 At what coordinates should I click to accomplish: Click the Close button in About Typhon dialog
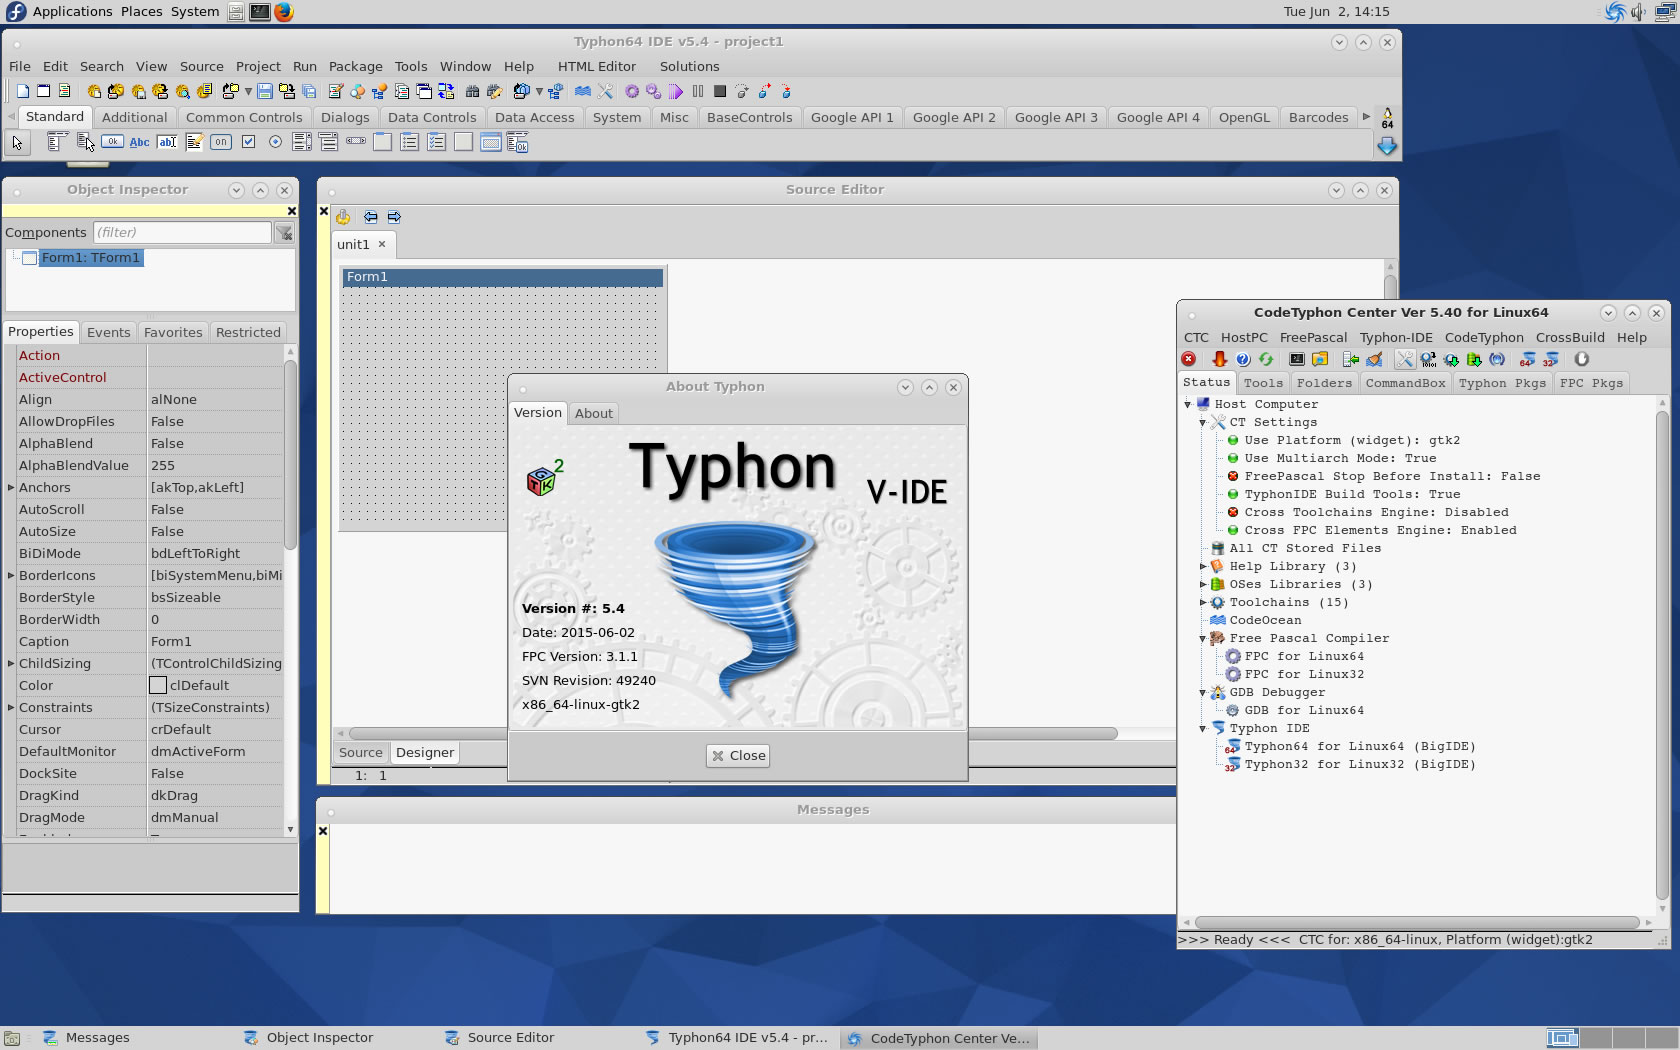coord(738,756)
